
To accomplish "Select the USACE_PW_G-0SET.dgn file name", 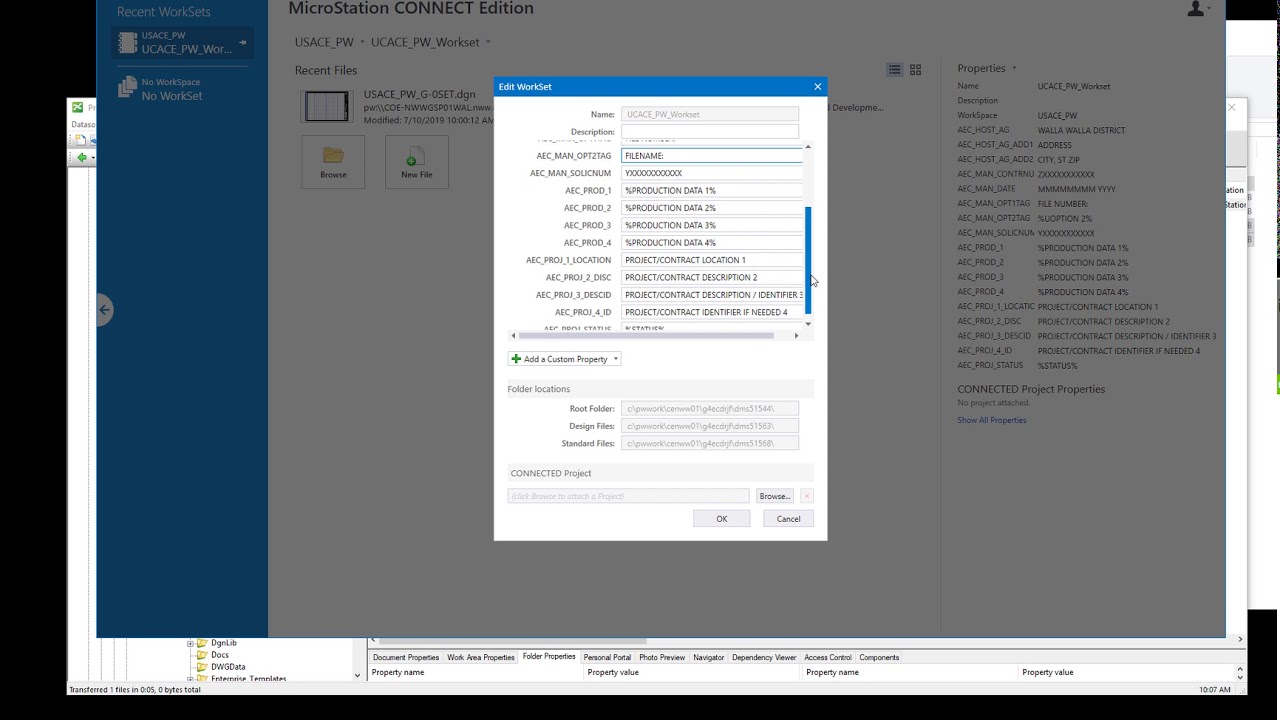I will (x=420, y=94).
